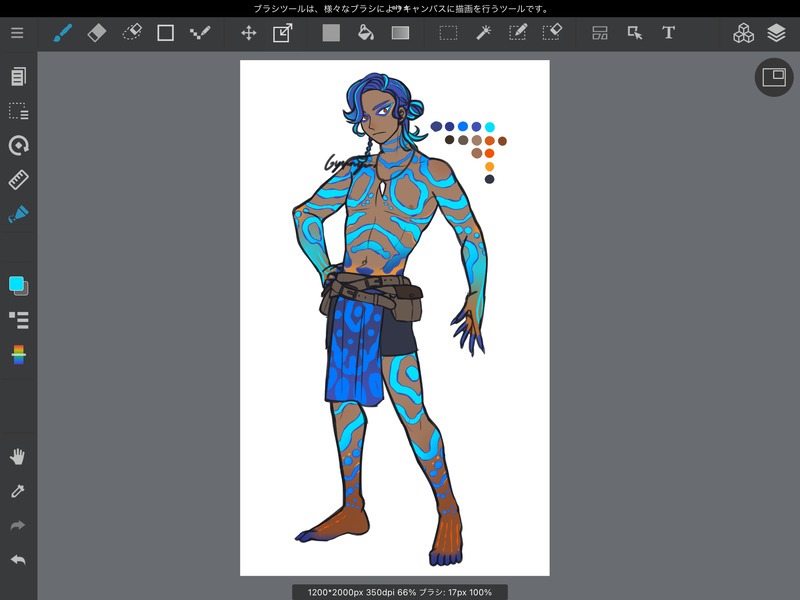Open the canvas rotation control
Screen dimensions: 800x600
[18, 145]
